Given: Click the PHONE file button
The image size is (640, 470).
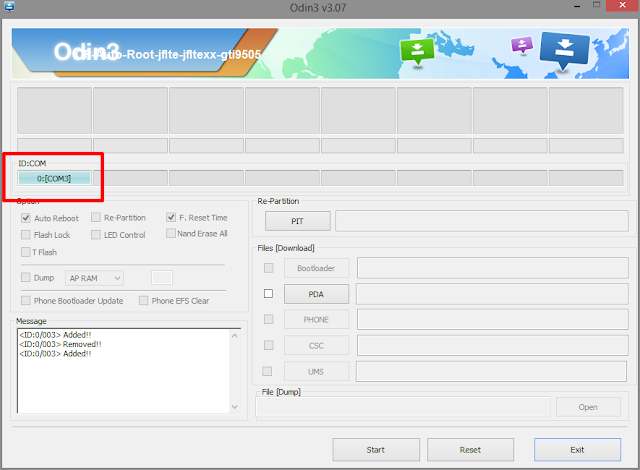Looking at the screenshot, I should pos(316,319).
